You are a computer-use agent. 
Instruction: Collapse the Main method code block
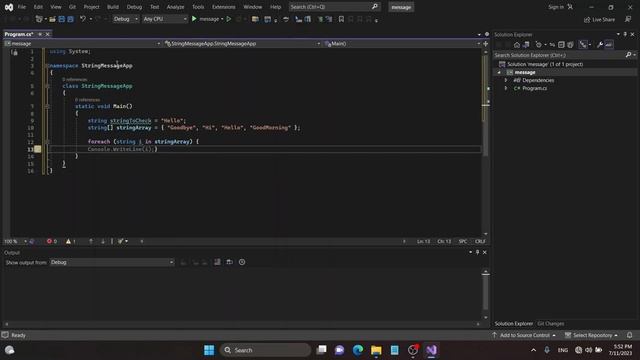47,106
